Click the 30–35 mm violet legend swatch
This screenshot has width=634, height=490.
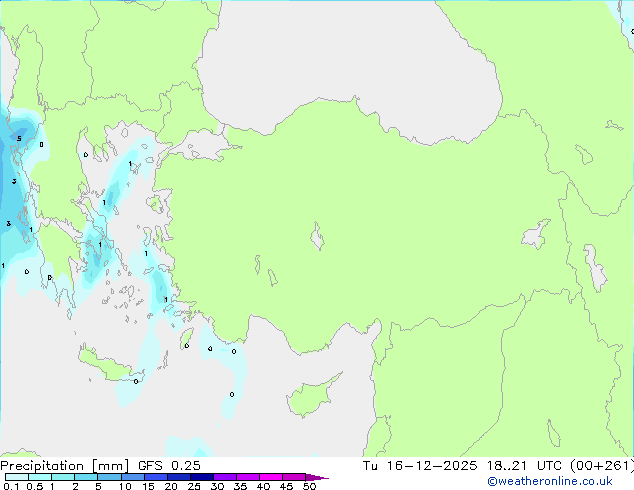pos(225,477)
